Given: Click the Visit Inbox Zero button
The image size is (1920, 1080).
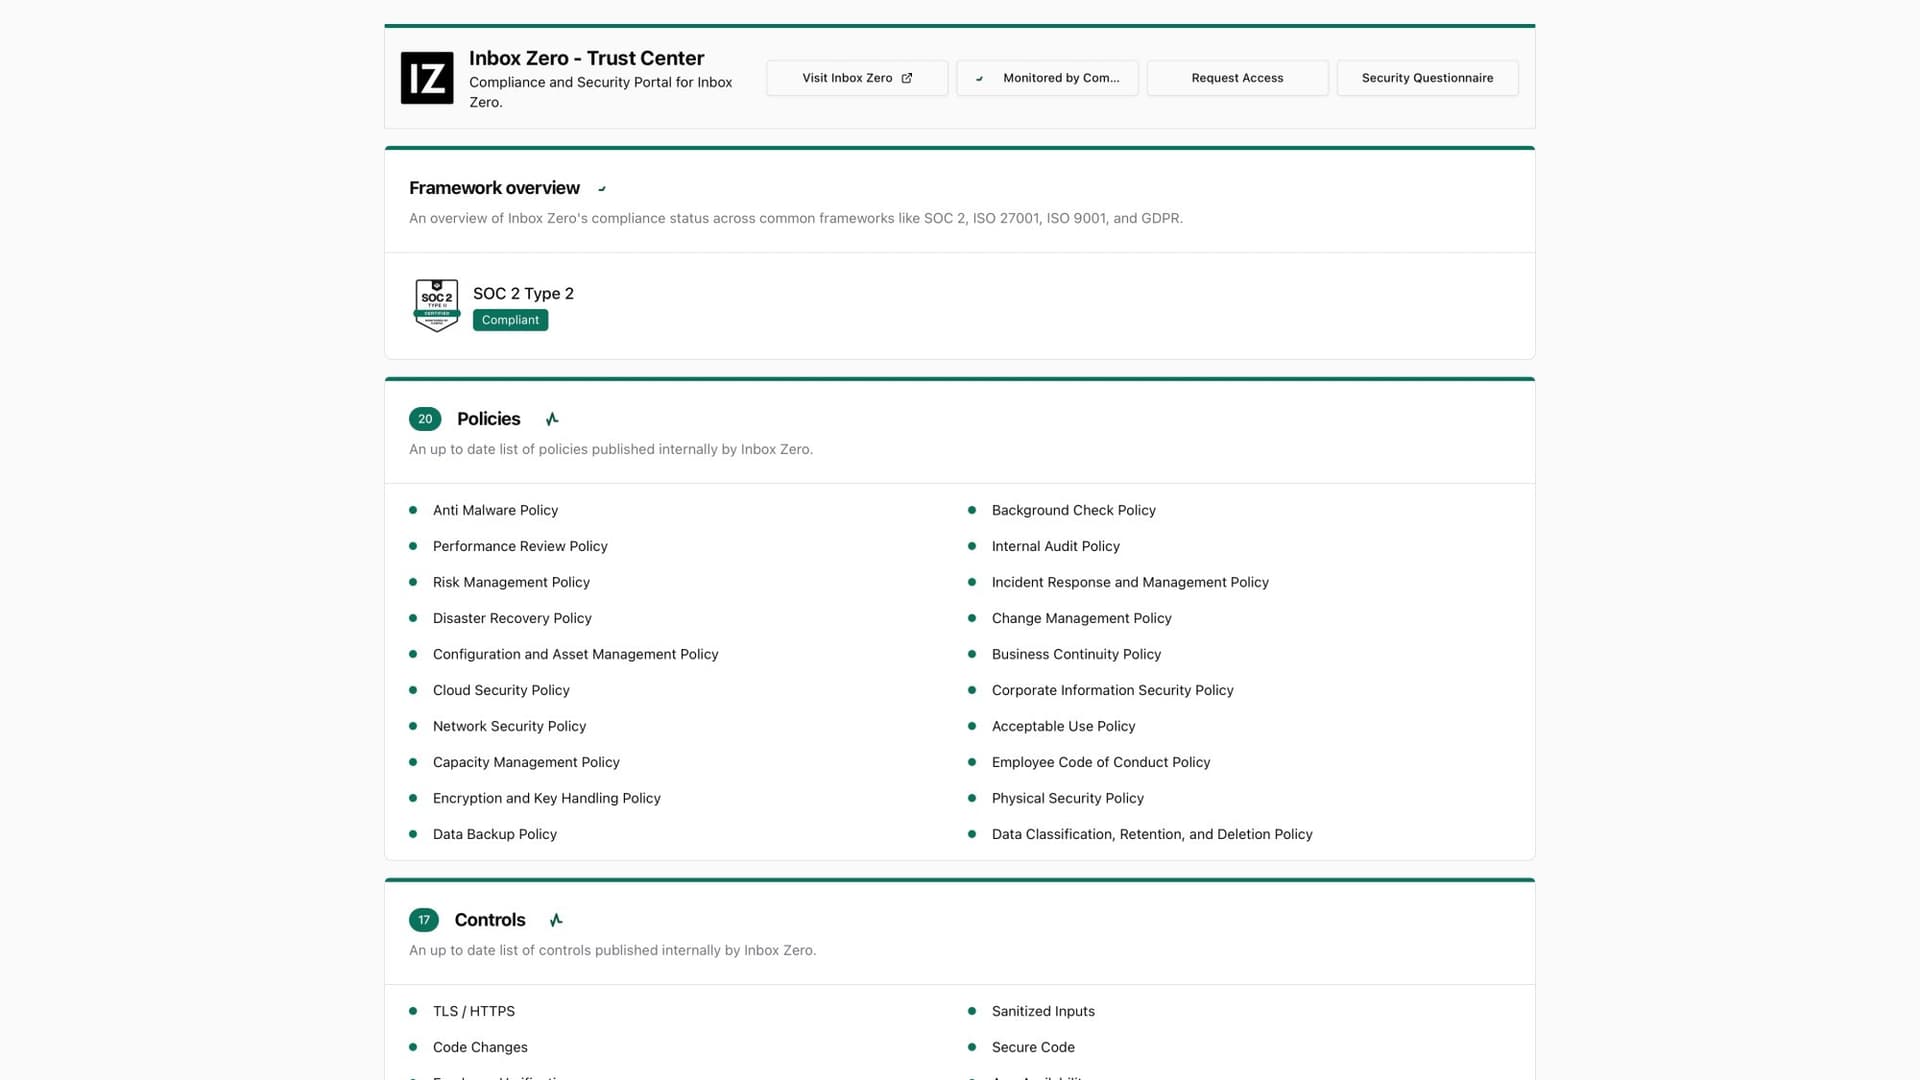Looking at the screenshot, I should (x=856, y=77).
